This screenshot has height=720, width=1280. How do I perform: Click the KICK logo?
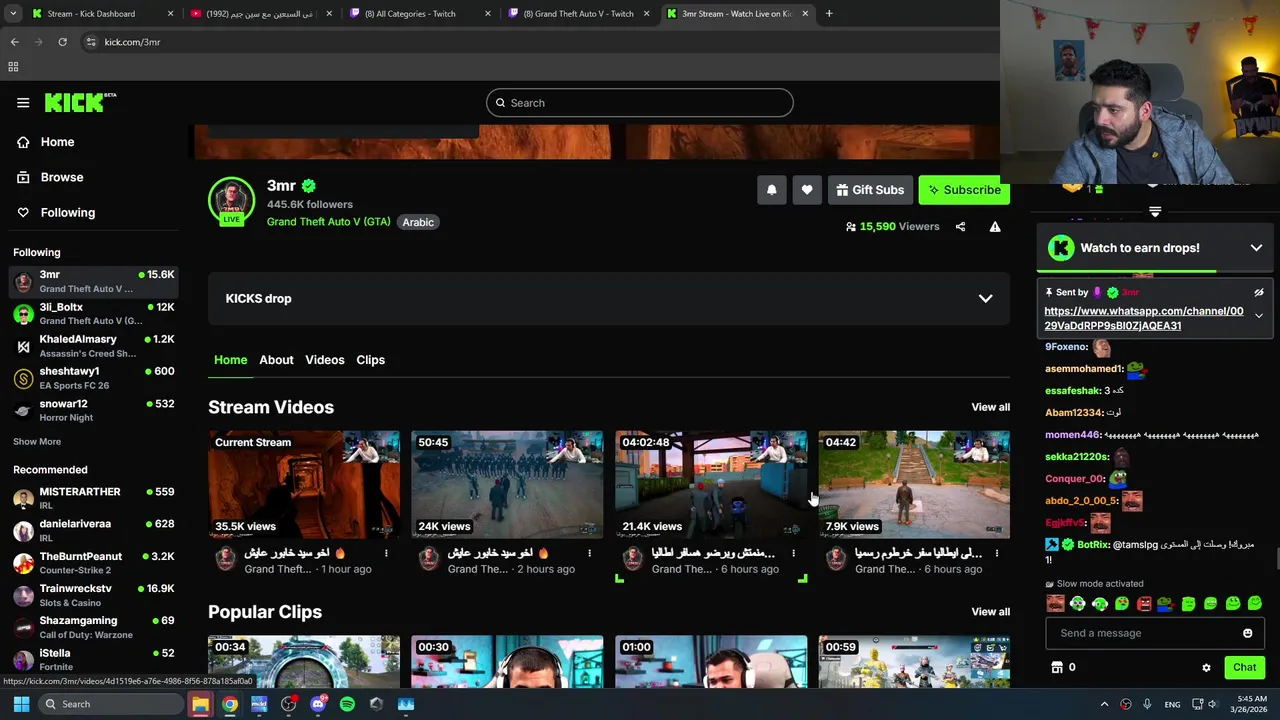(80, 102)
